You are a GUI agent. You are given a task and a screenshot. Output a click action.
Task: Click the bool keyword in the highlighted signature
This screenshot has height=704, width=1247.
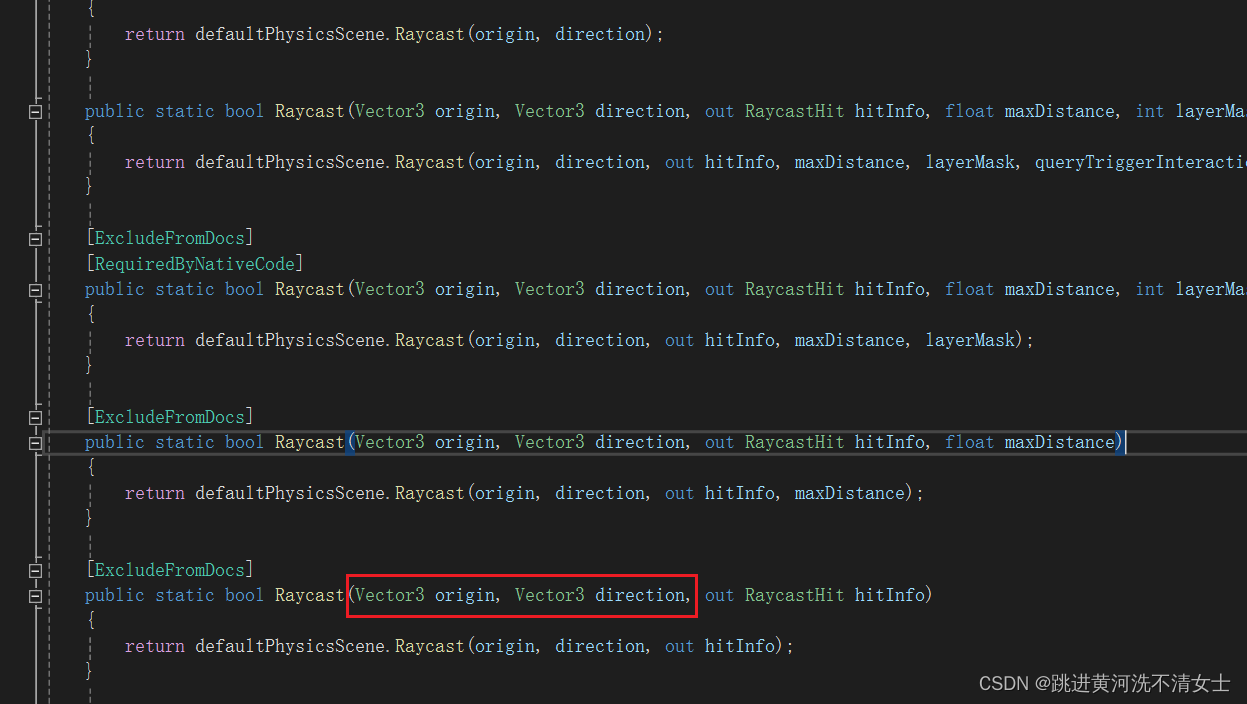pos(243,441)
